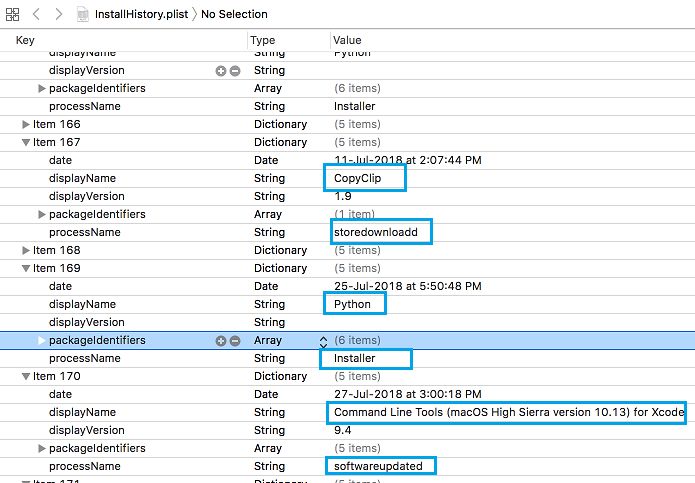Click plus button on topmost displayVersion row
695x483 pixels.
pyautogui.click(x=221, y=71)
